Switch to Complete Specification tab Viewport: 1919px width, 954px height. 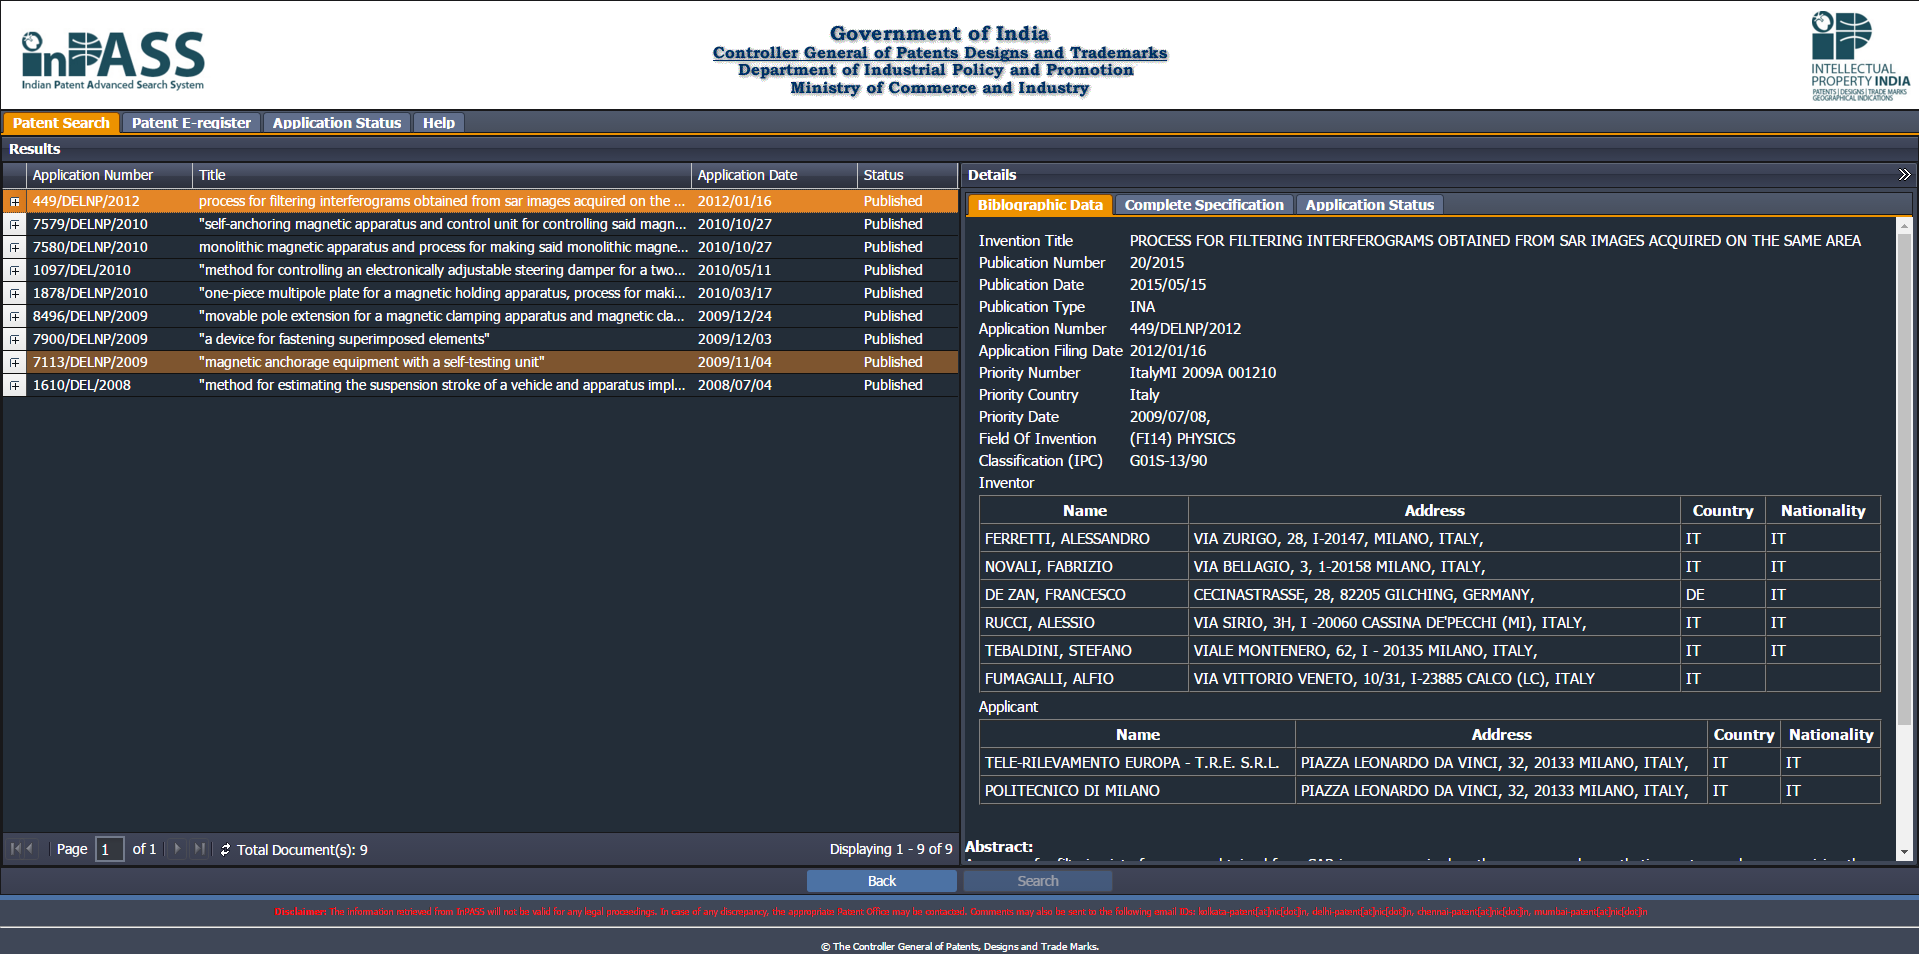(x=1203, y=205)
